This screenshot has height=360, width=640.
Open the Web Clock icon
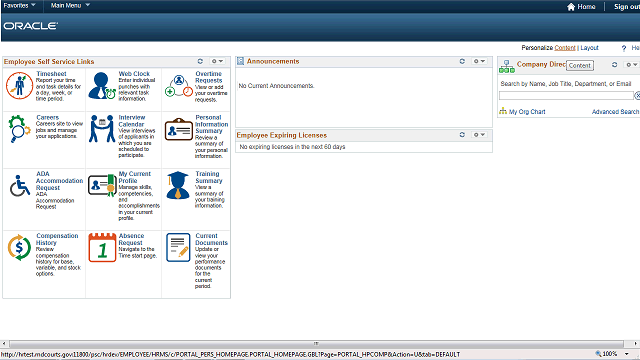pos(102,86)
